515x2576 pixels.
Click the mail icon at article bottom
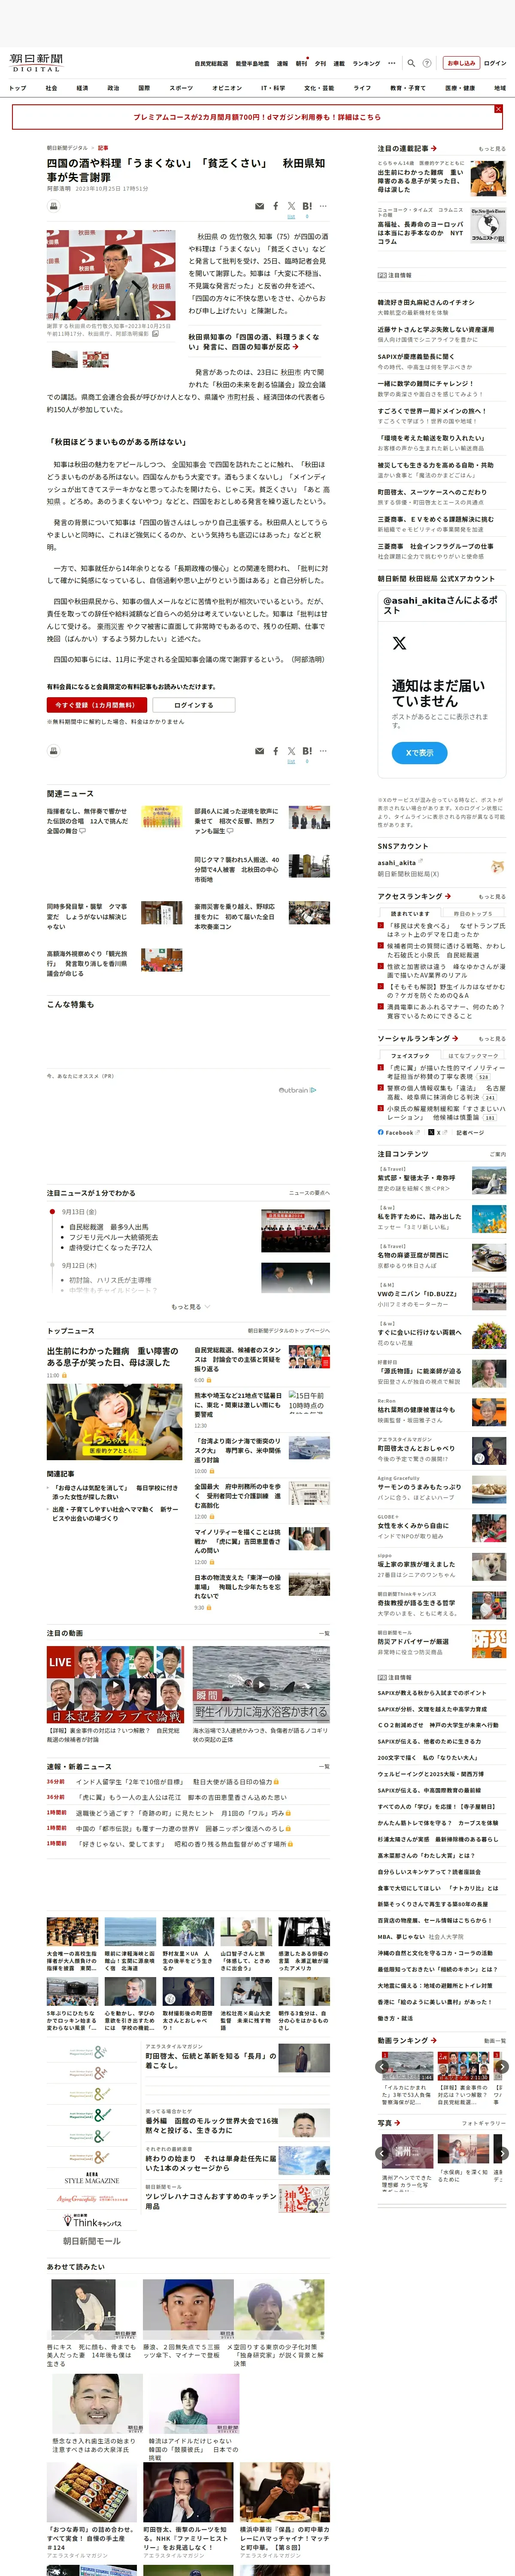click(x=260, y=750)
